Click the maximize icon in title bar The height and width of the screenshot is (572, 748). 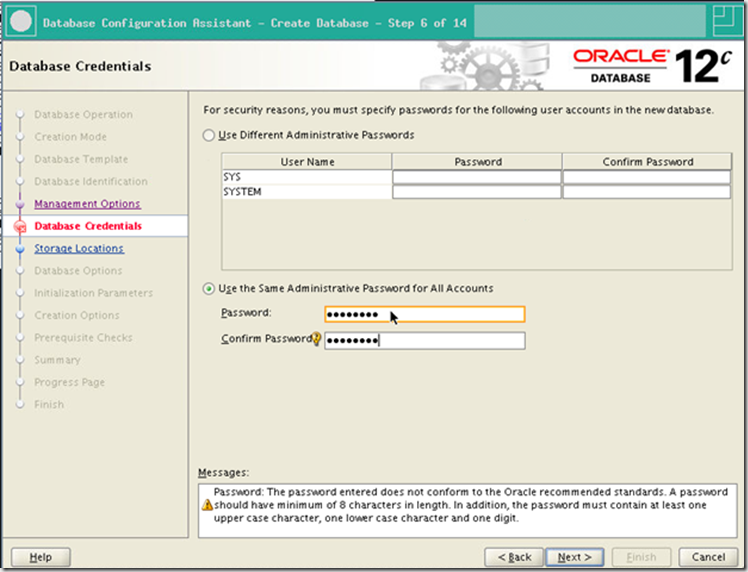[727, 20]
